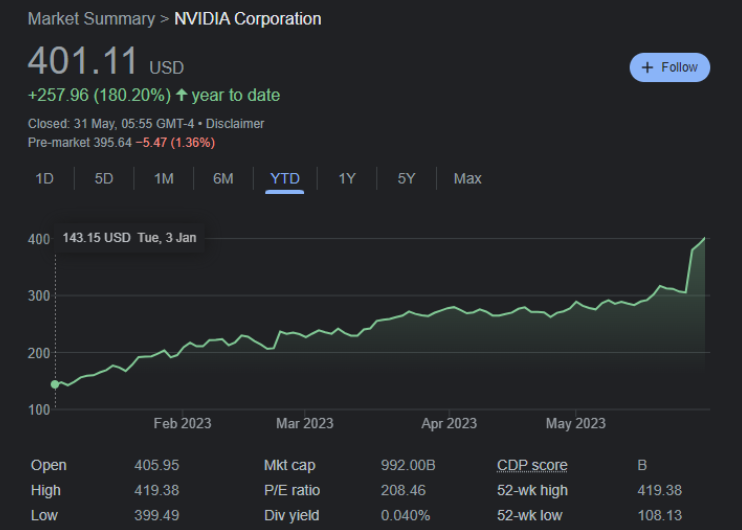The height and width of the screenshot is (530, 742).
Task: Click the May 2023 axis label
Action: click(x=575, y=423)
